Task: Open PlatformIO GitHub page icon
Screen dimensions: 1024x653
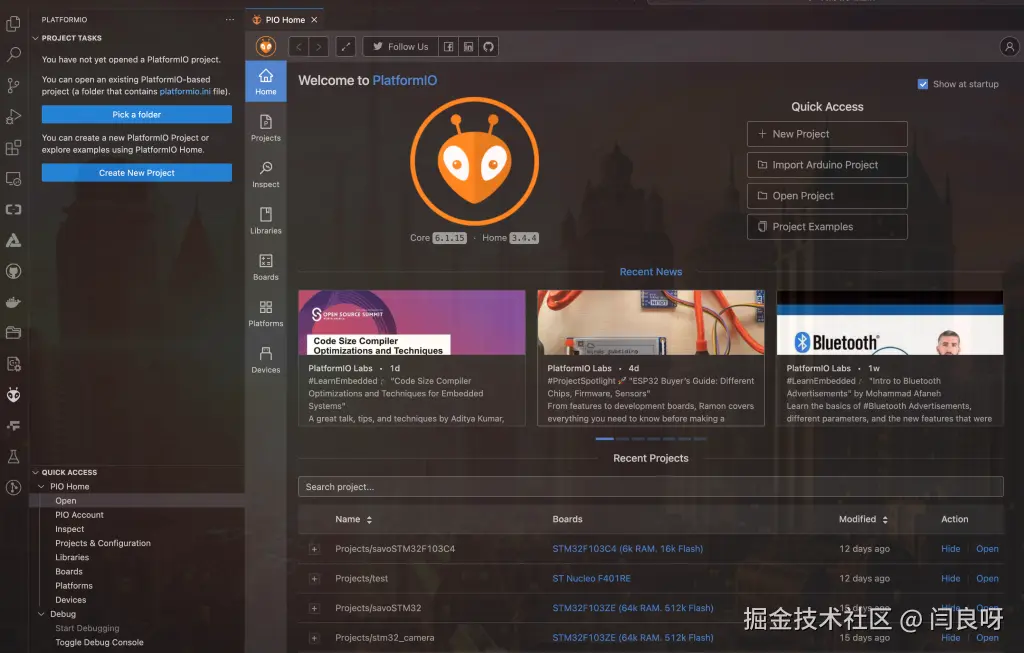Action: tap(488, 46)
